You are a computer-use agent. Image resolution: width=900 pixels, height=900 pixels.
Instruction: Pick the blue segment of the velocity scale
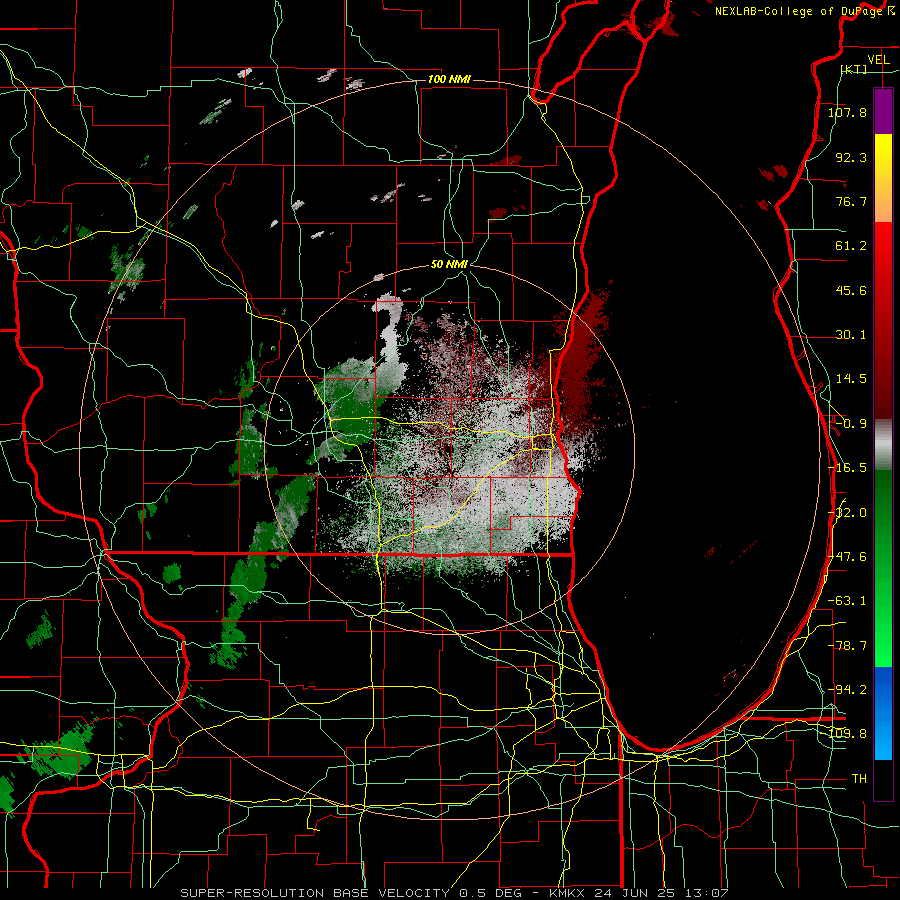(x=883, y=713)
